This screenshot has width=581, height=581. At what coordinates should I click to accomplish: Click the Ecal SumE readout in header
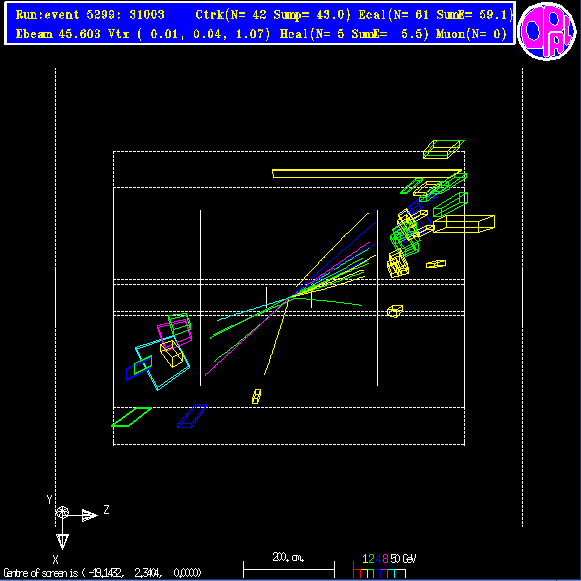click(474, 15)
